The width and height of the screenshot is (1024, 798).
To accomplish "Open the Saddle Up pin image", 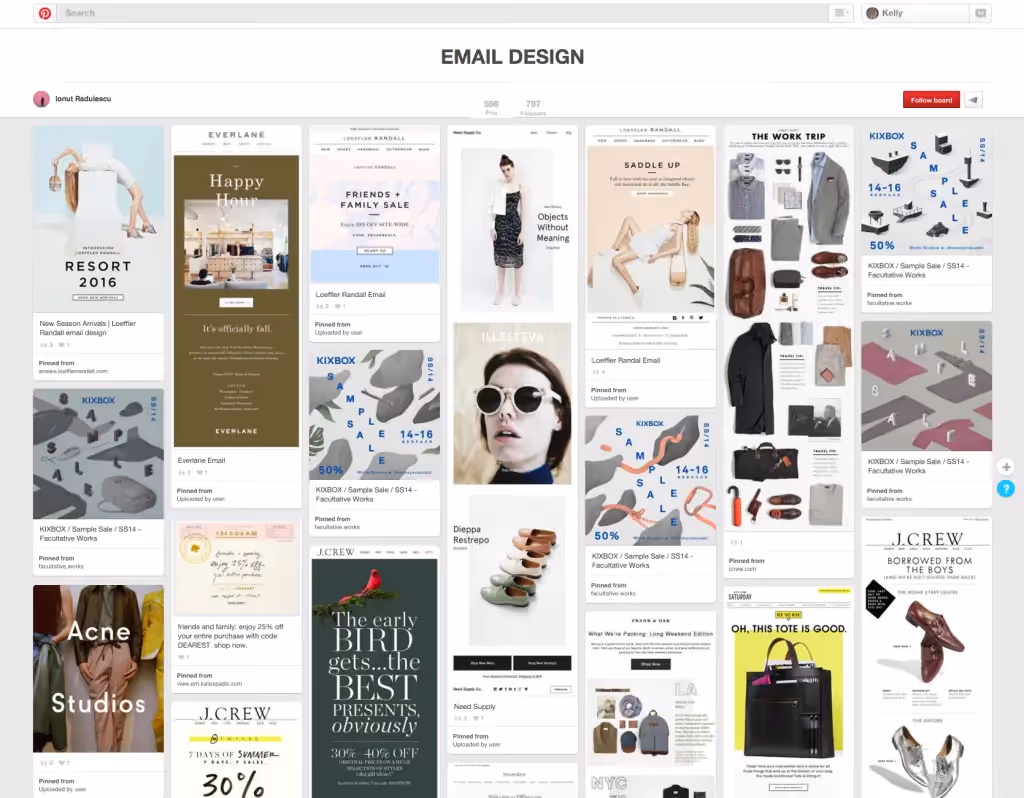I will pos(650,237).
